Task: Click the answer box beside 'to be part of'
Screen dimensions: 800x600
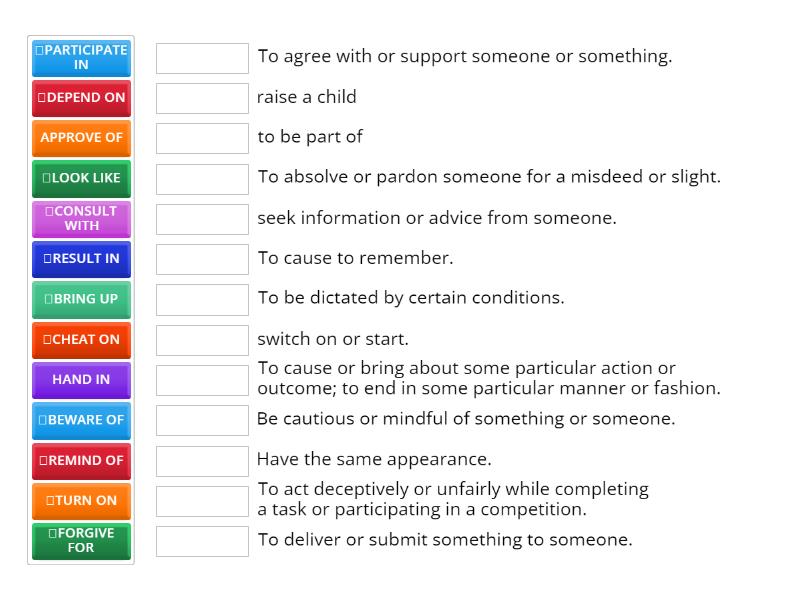Action: (x=202, y=137)
